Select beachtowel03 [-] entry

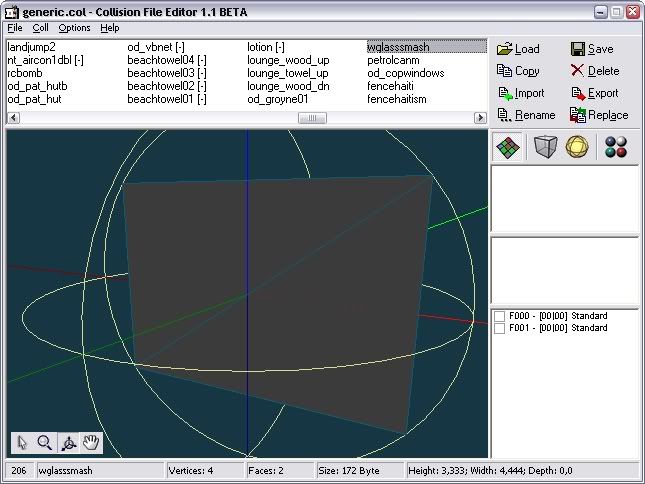(167, 73)
